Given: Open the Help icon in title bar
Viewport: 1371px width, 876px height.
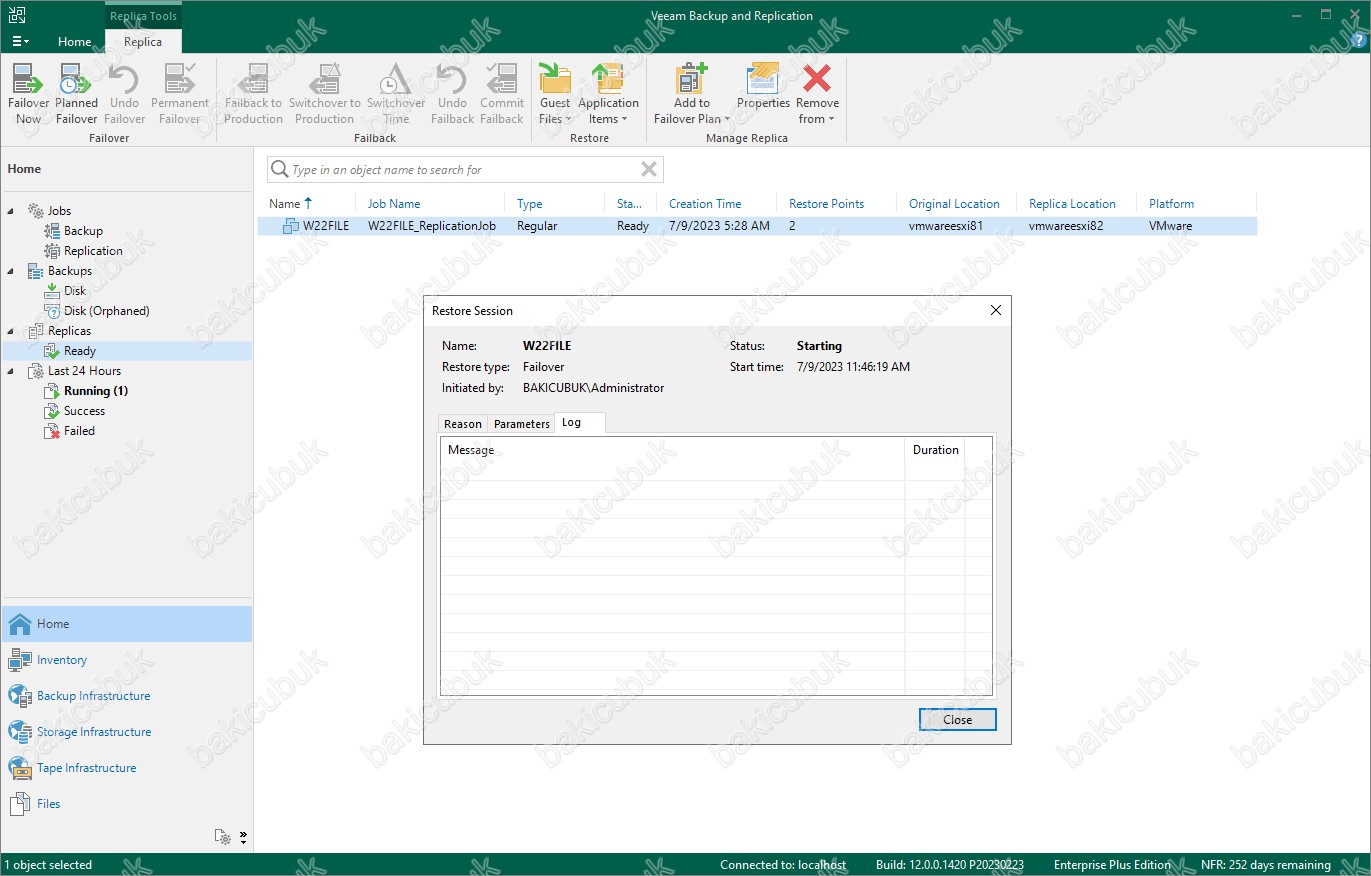Looking at the screenshot, I should pyautogui.click(x=1357, y=41).
